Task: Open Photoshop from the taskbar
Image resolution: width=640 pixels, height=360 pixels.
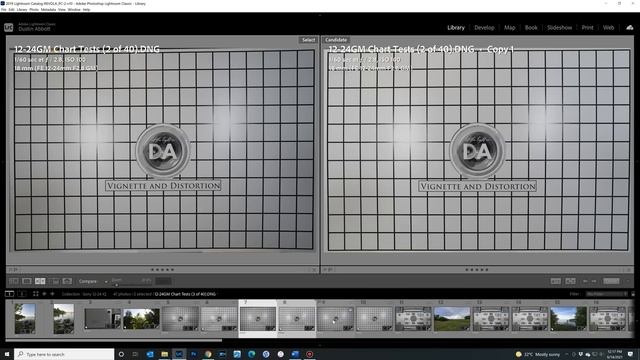Action: click(x=193, y=354)
